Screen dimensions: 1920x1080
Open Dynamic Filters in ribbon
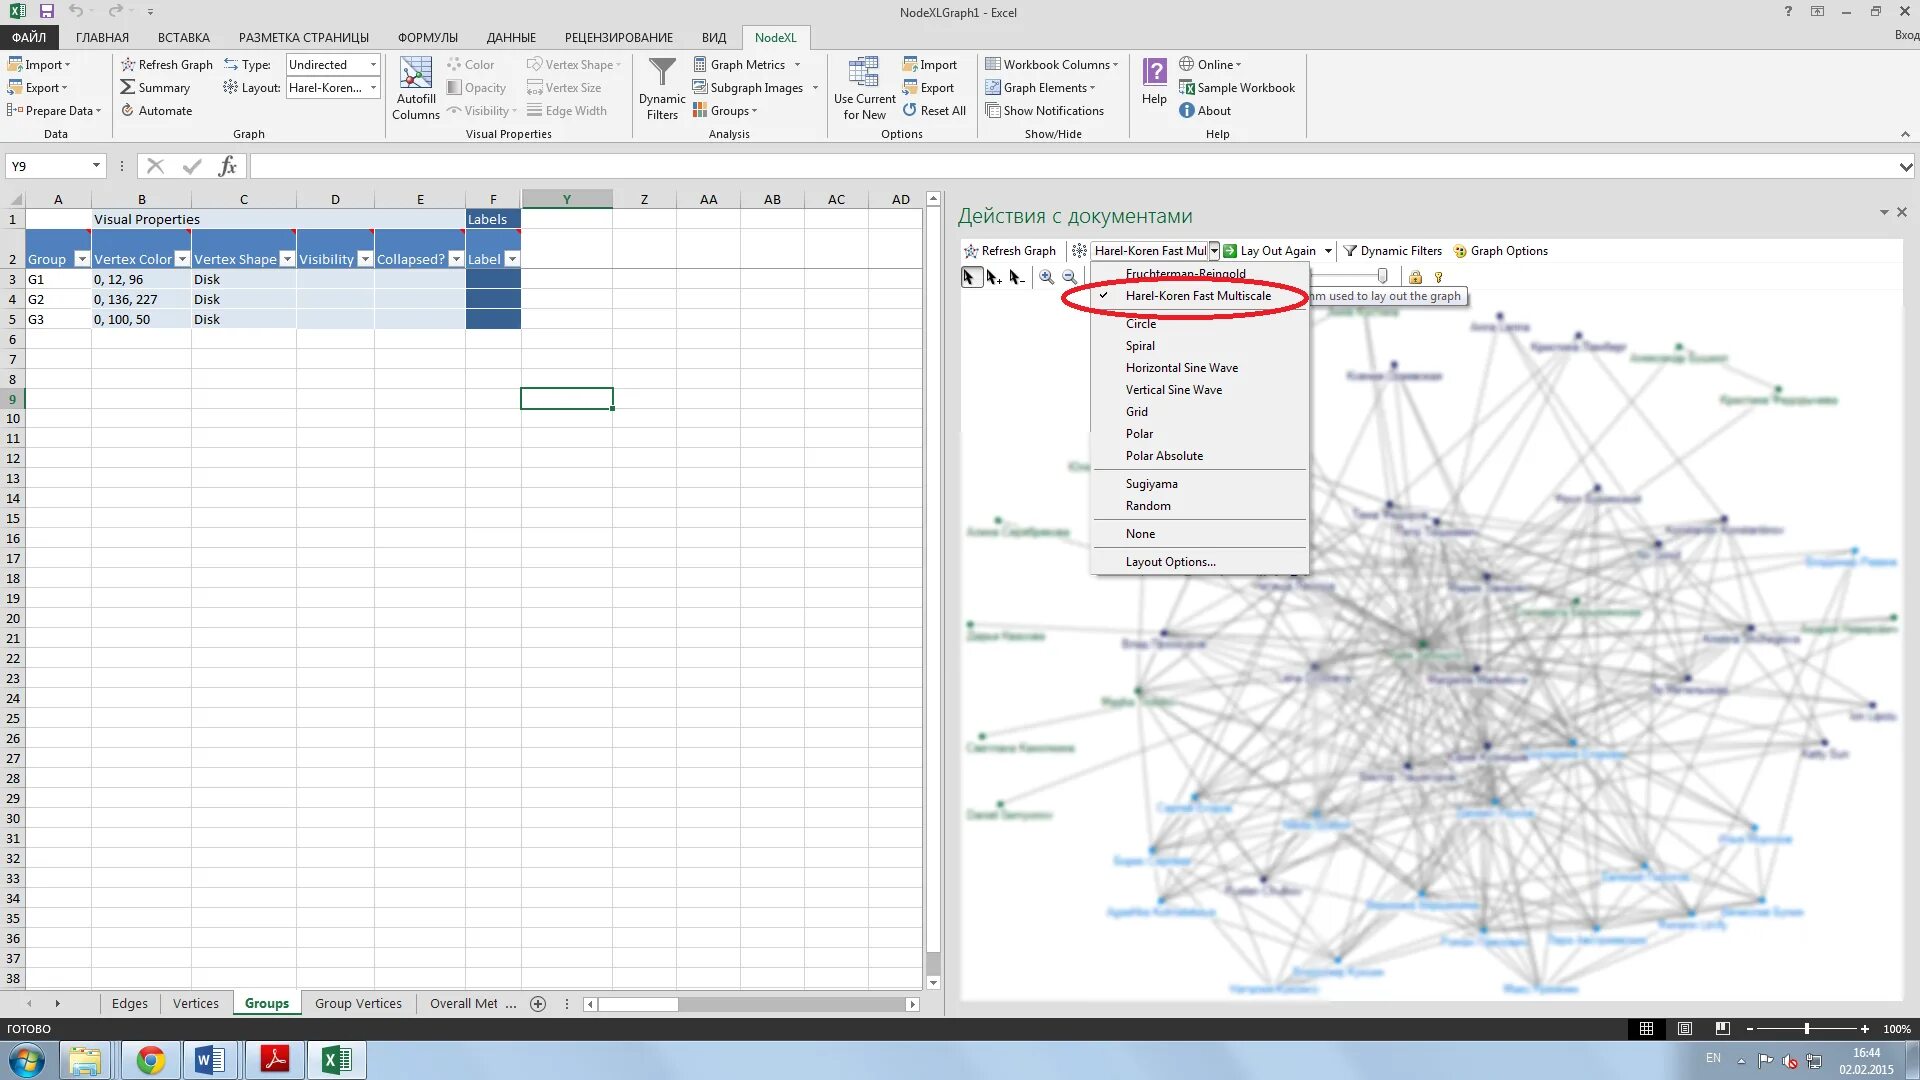click(662, 88)
